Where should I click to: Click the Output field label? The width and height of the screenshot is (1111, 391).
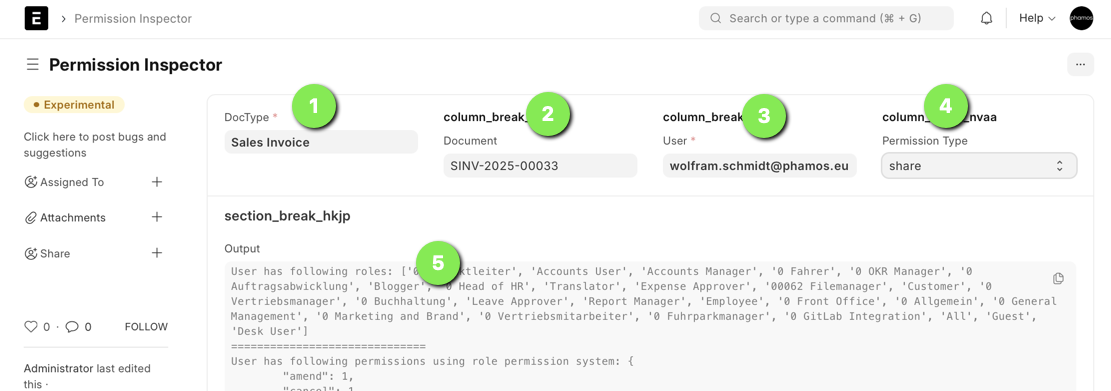click(x=242, y=249)
